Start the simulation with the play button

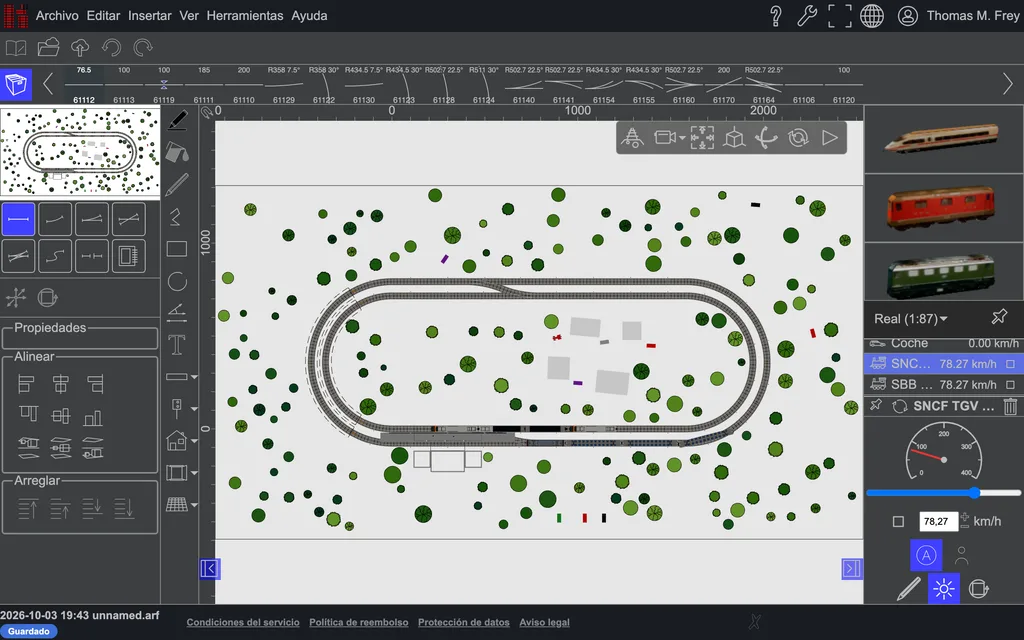(829, 138)
